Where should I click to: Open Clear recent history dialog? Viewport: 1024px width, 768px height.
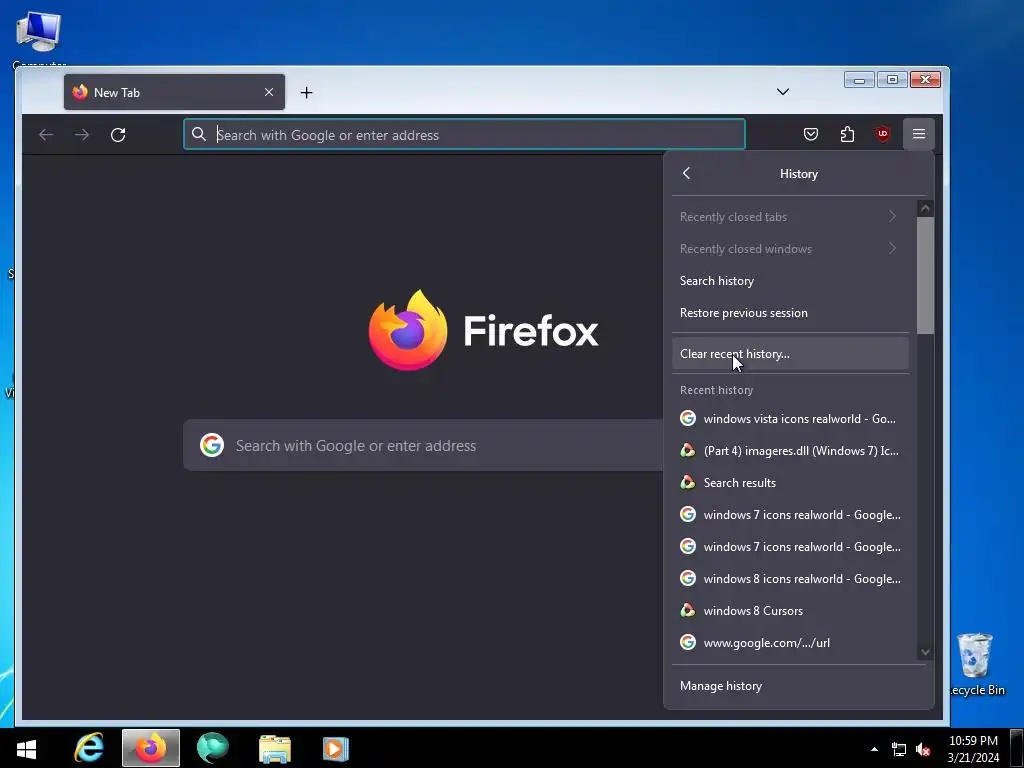790,354
